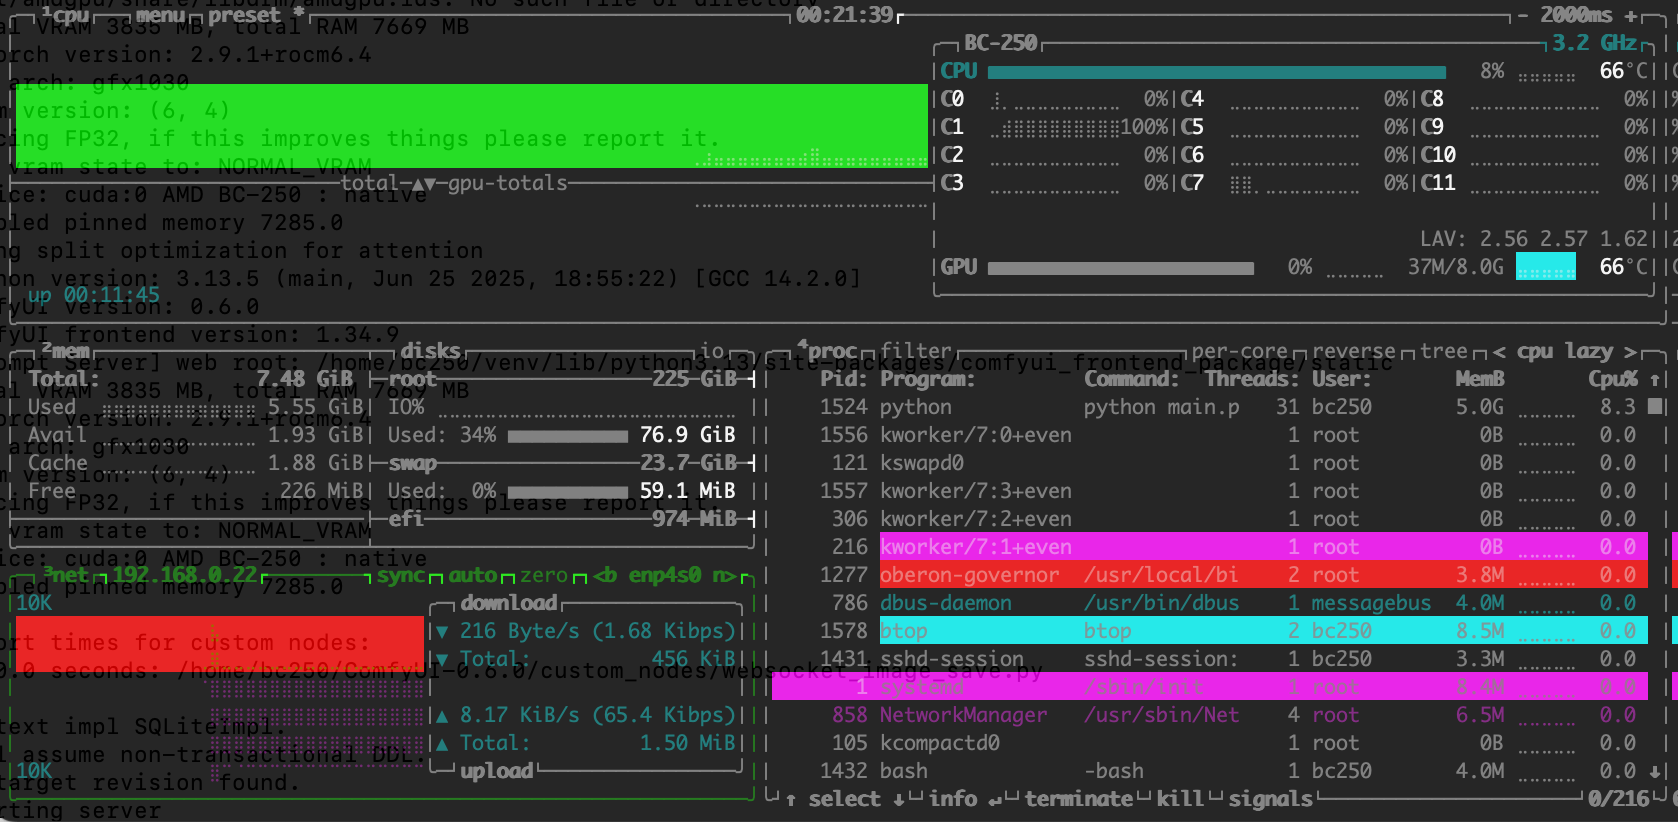1678x822 pixels.
Task: Toggle net sync scaling
Action: click(x=401, y=575)
